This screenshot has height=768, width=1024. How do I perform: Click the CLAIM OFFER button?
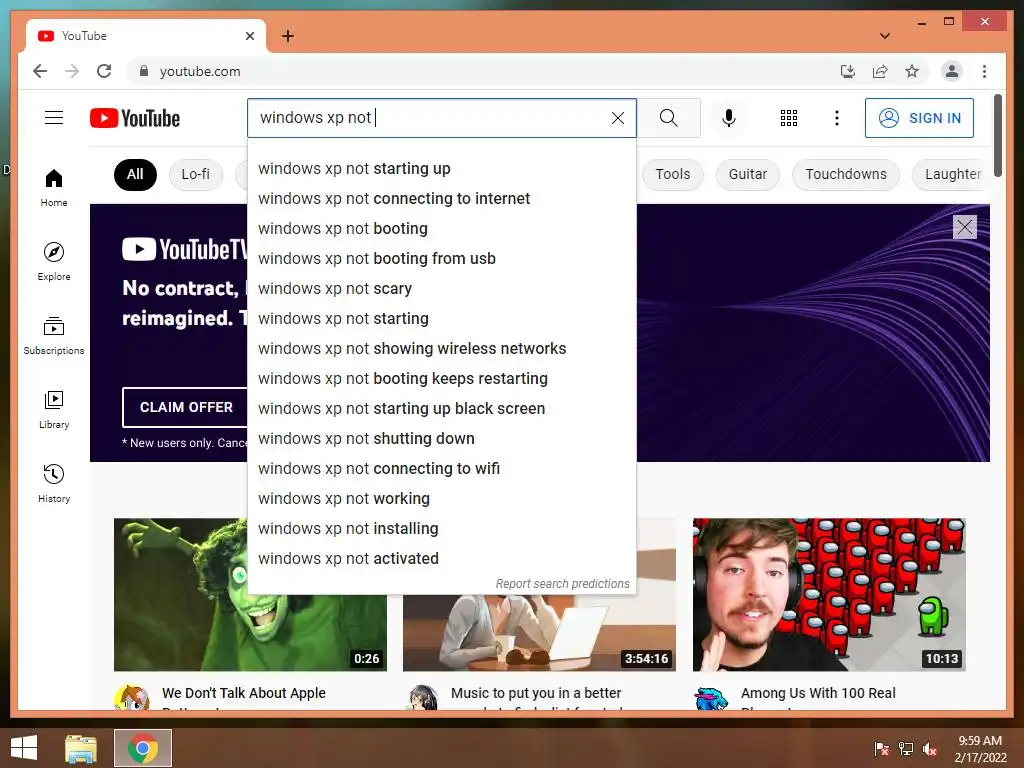coord(185,407)
